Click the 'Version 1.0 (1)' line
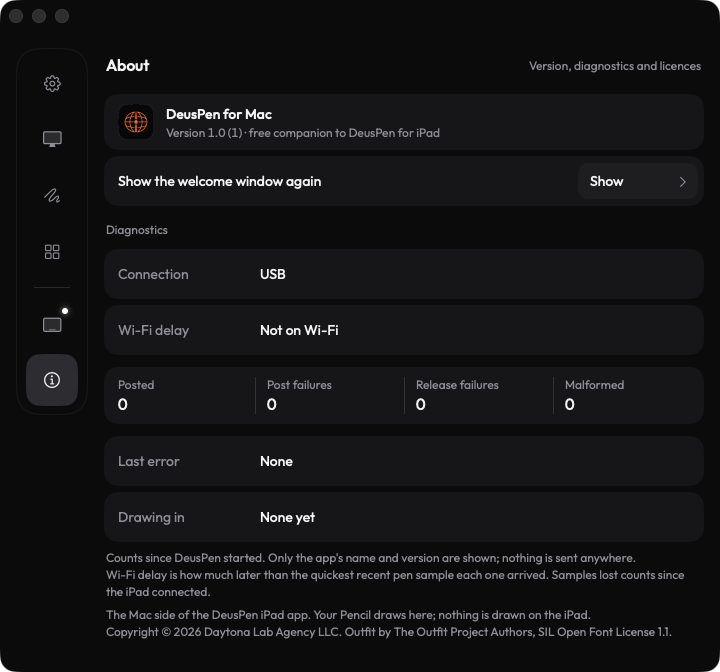Image resolution: width=720 pixels, height=672 pixels. (303, 133)
